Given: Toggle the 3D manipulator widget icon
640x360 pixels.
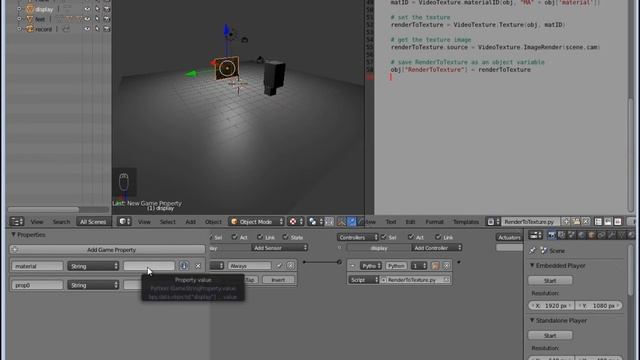Looking at the screenshot, I should tap(341, 222).
